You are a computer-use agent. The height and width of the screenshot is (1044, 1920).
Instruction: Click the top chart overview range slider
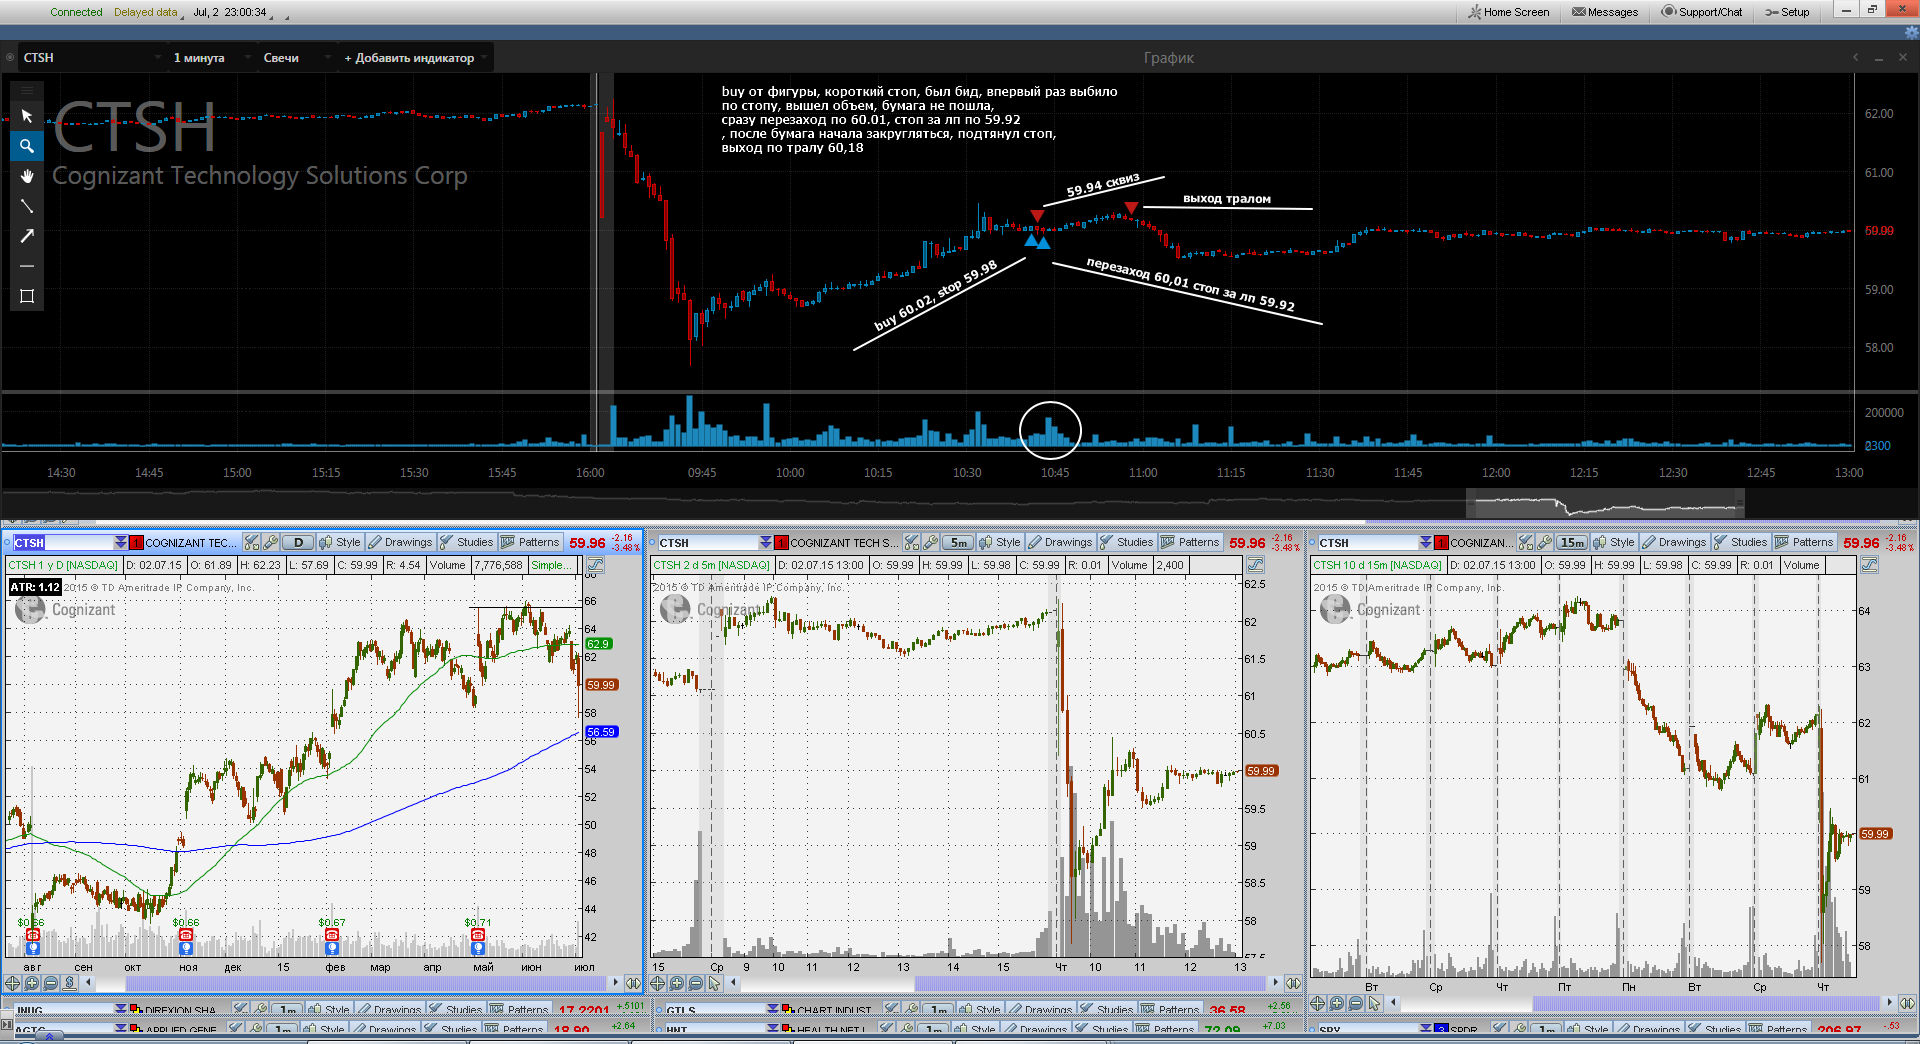point(1605,504)
